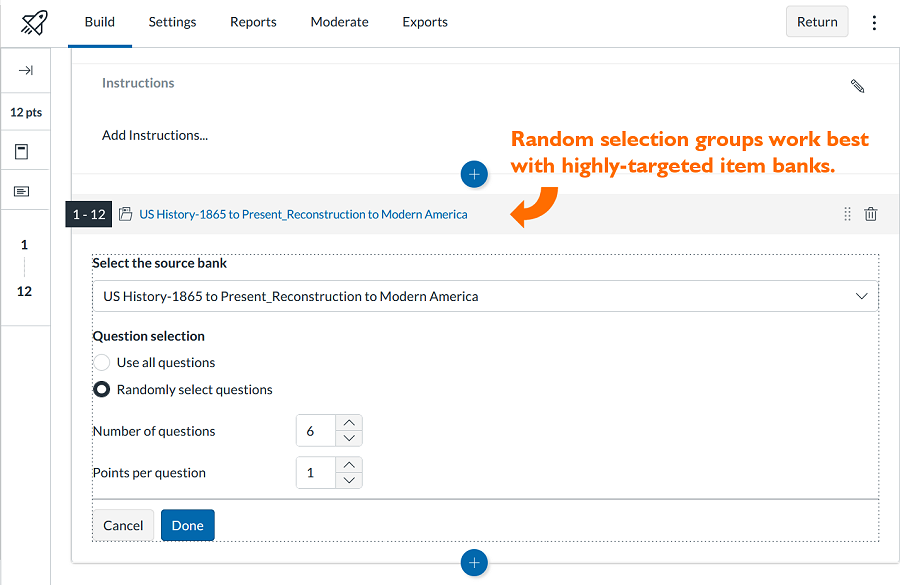
Task: Click the Number of questions input field
Action: pos(316,431)
